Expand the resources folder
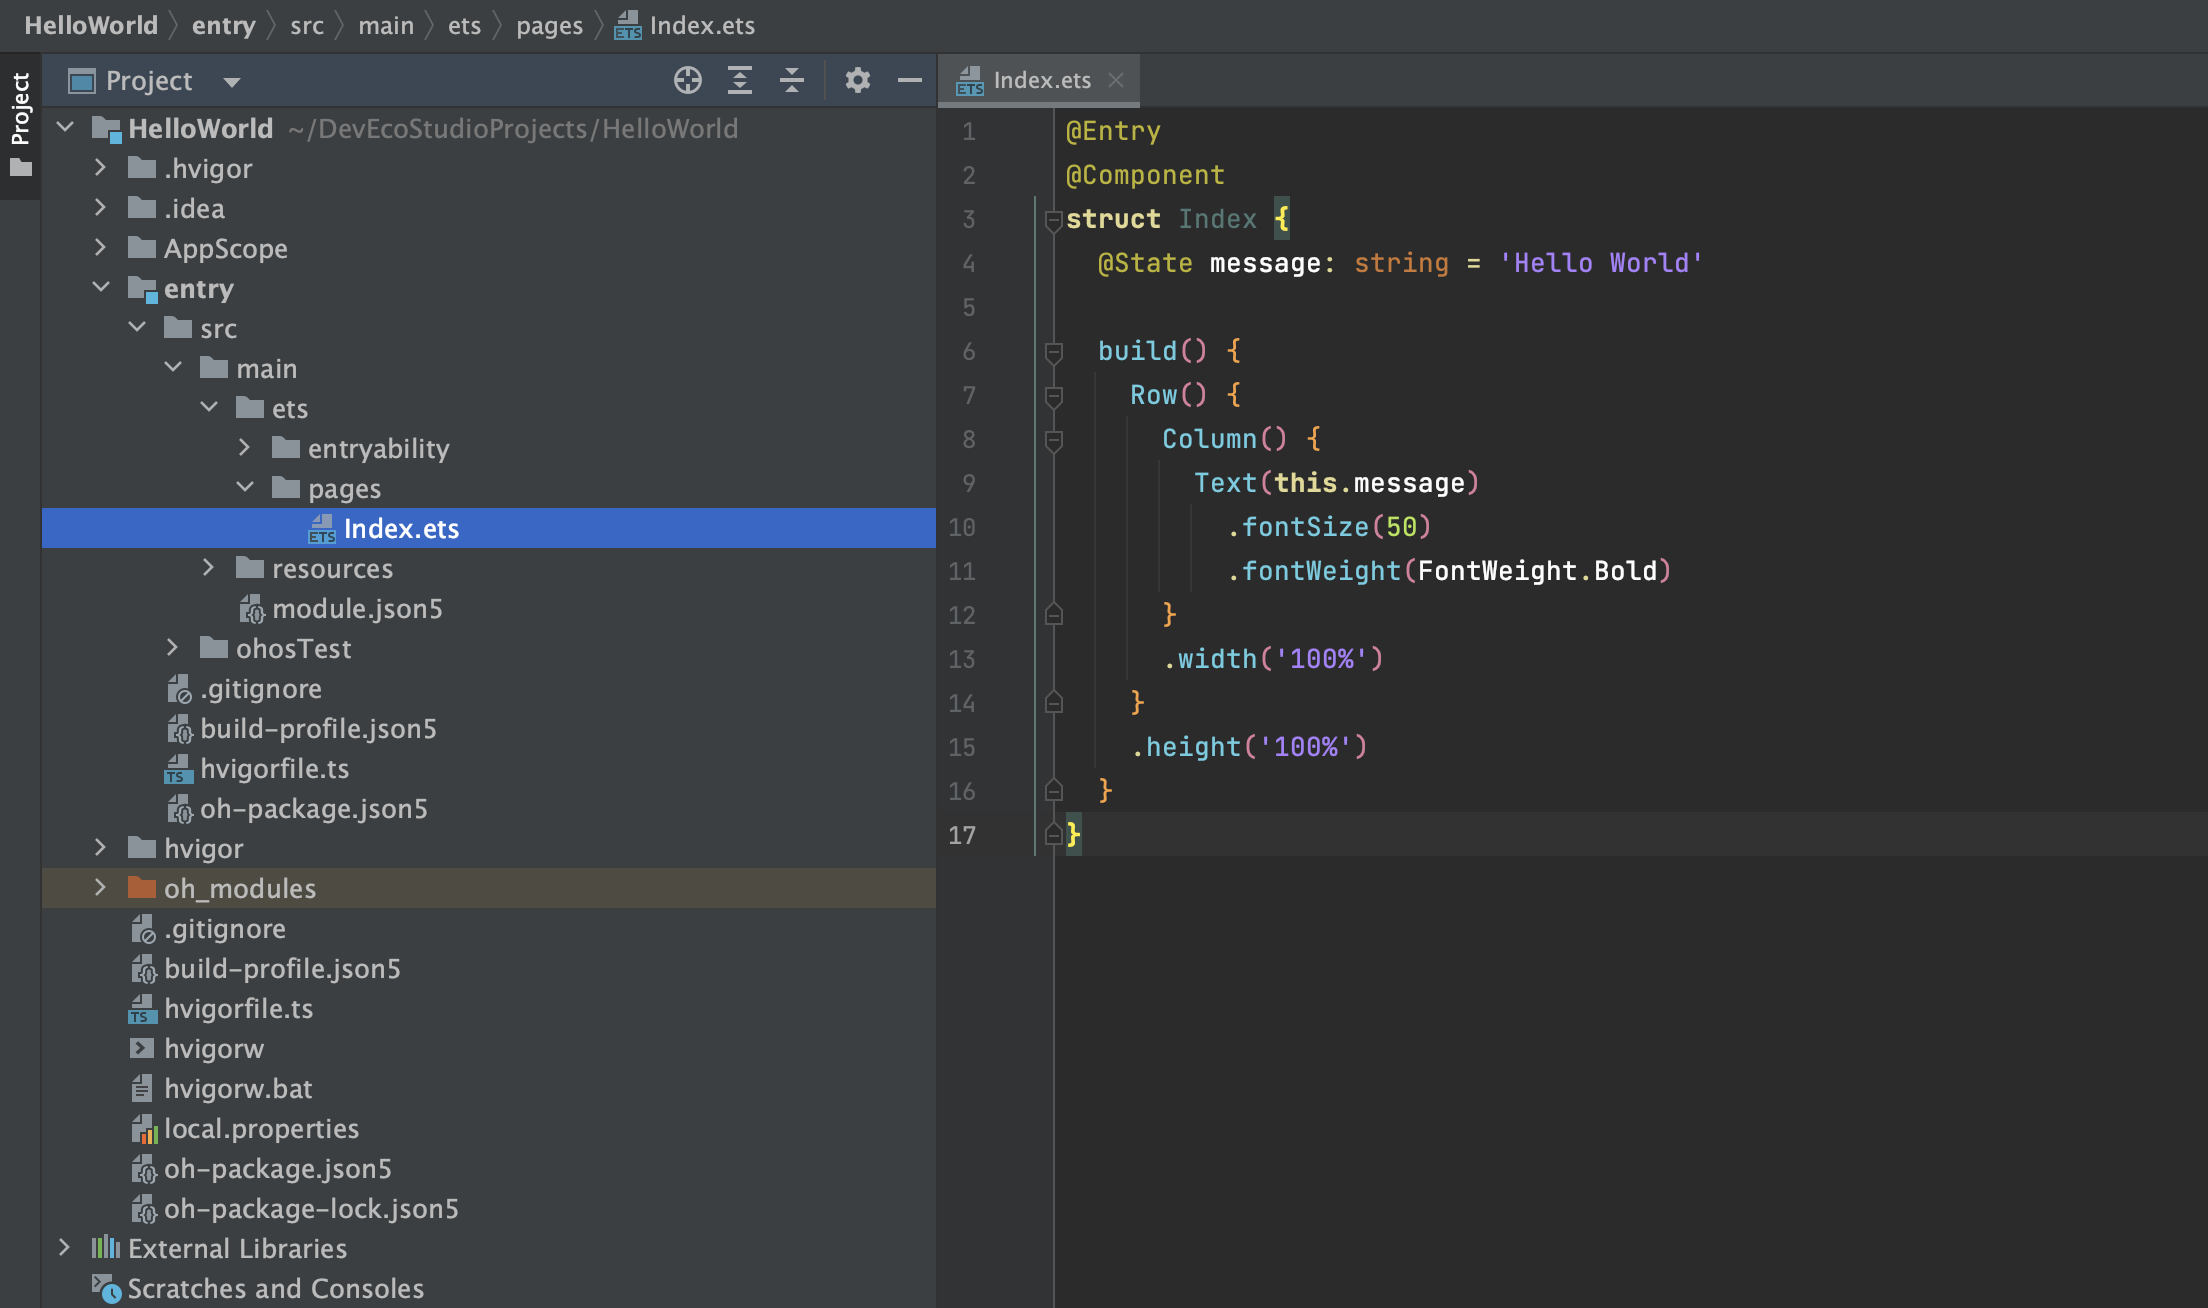The width and height of the screenshot is (2208, 1308). pos(208,567)
